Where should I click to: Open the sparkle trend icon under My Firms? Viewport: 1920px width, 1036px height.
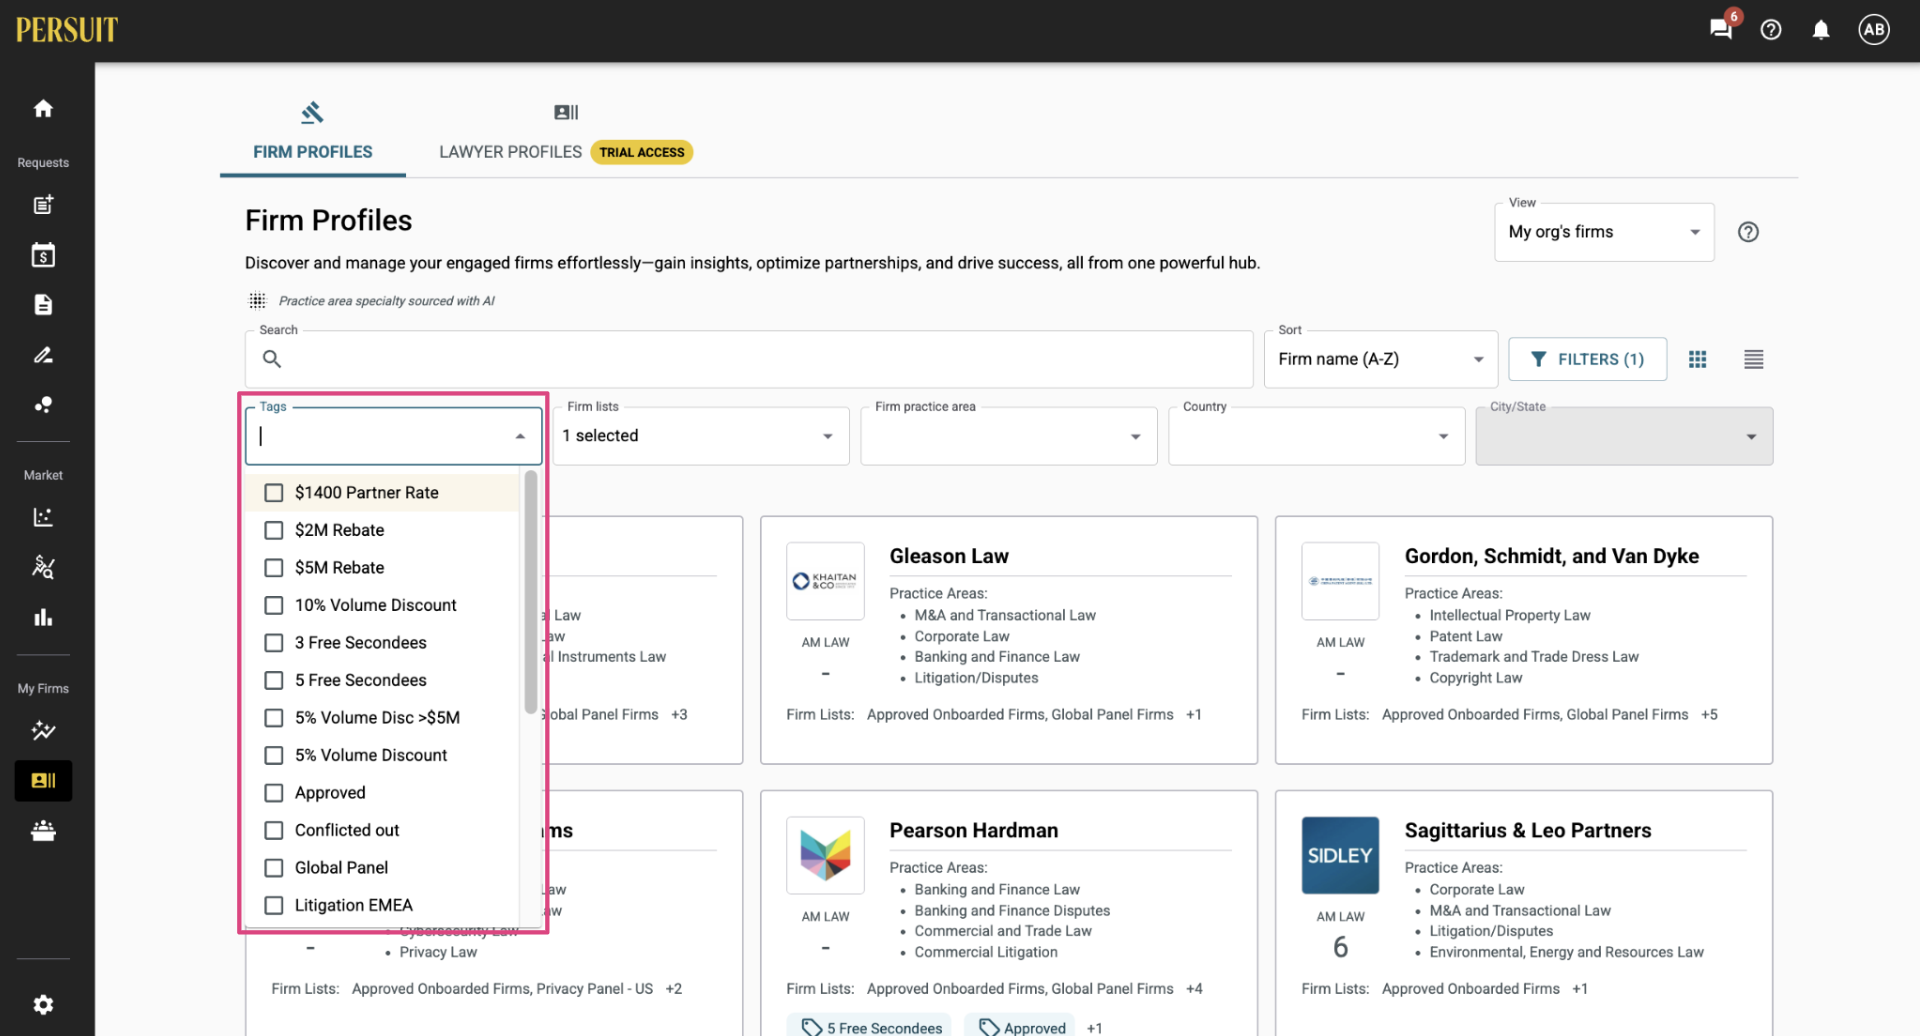coord(43,731)
